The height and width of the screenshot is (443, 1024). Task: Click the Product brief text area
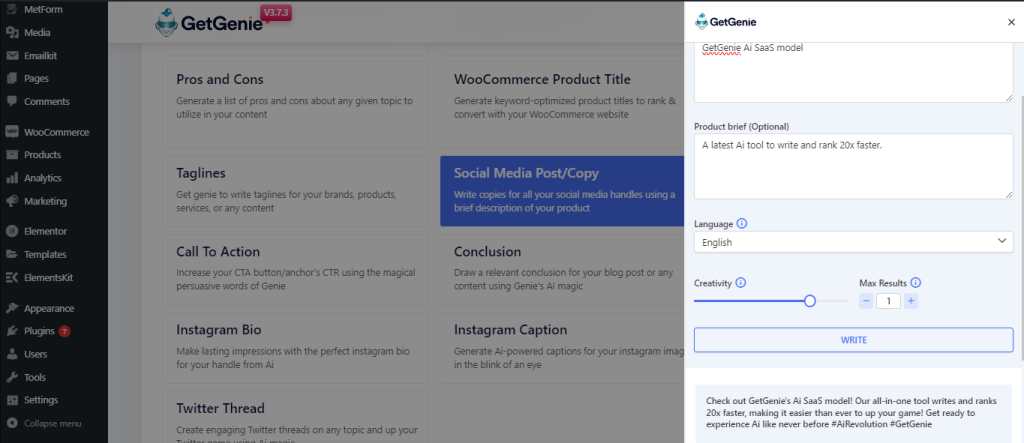854,166
